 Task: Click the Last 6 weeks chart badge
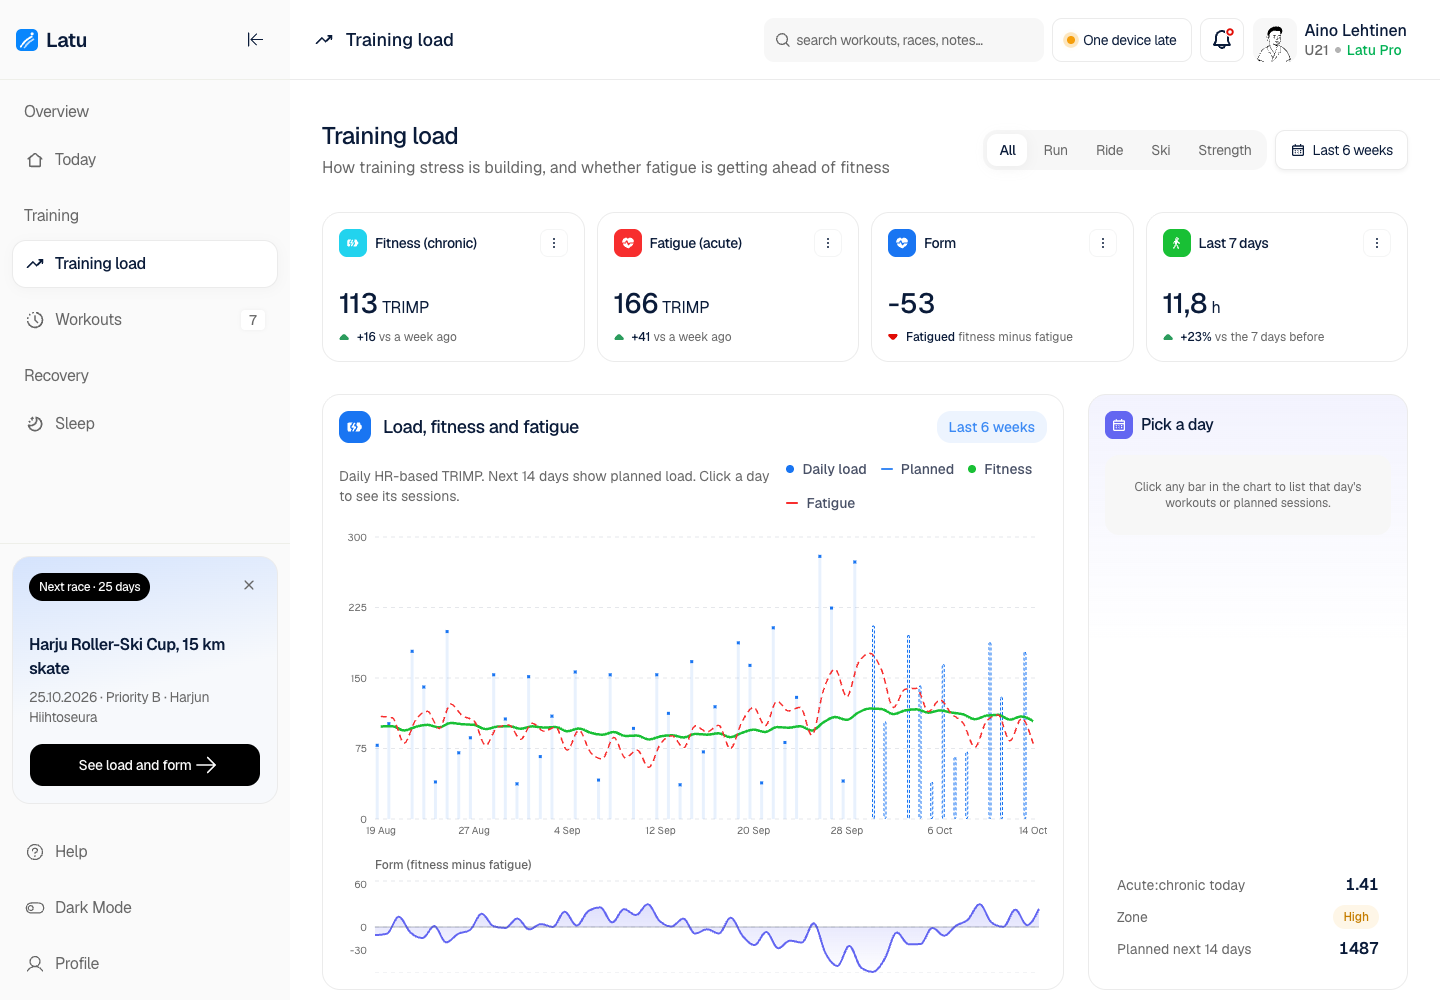[992, 427]
